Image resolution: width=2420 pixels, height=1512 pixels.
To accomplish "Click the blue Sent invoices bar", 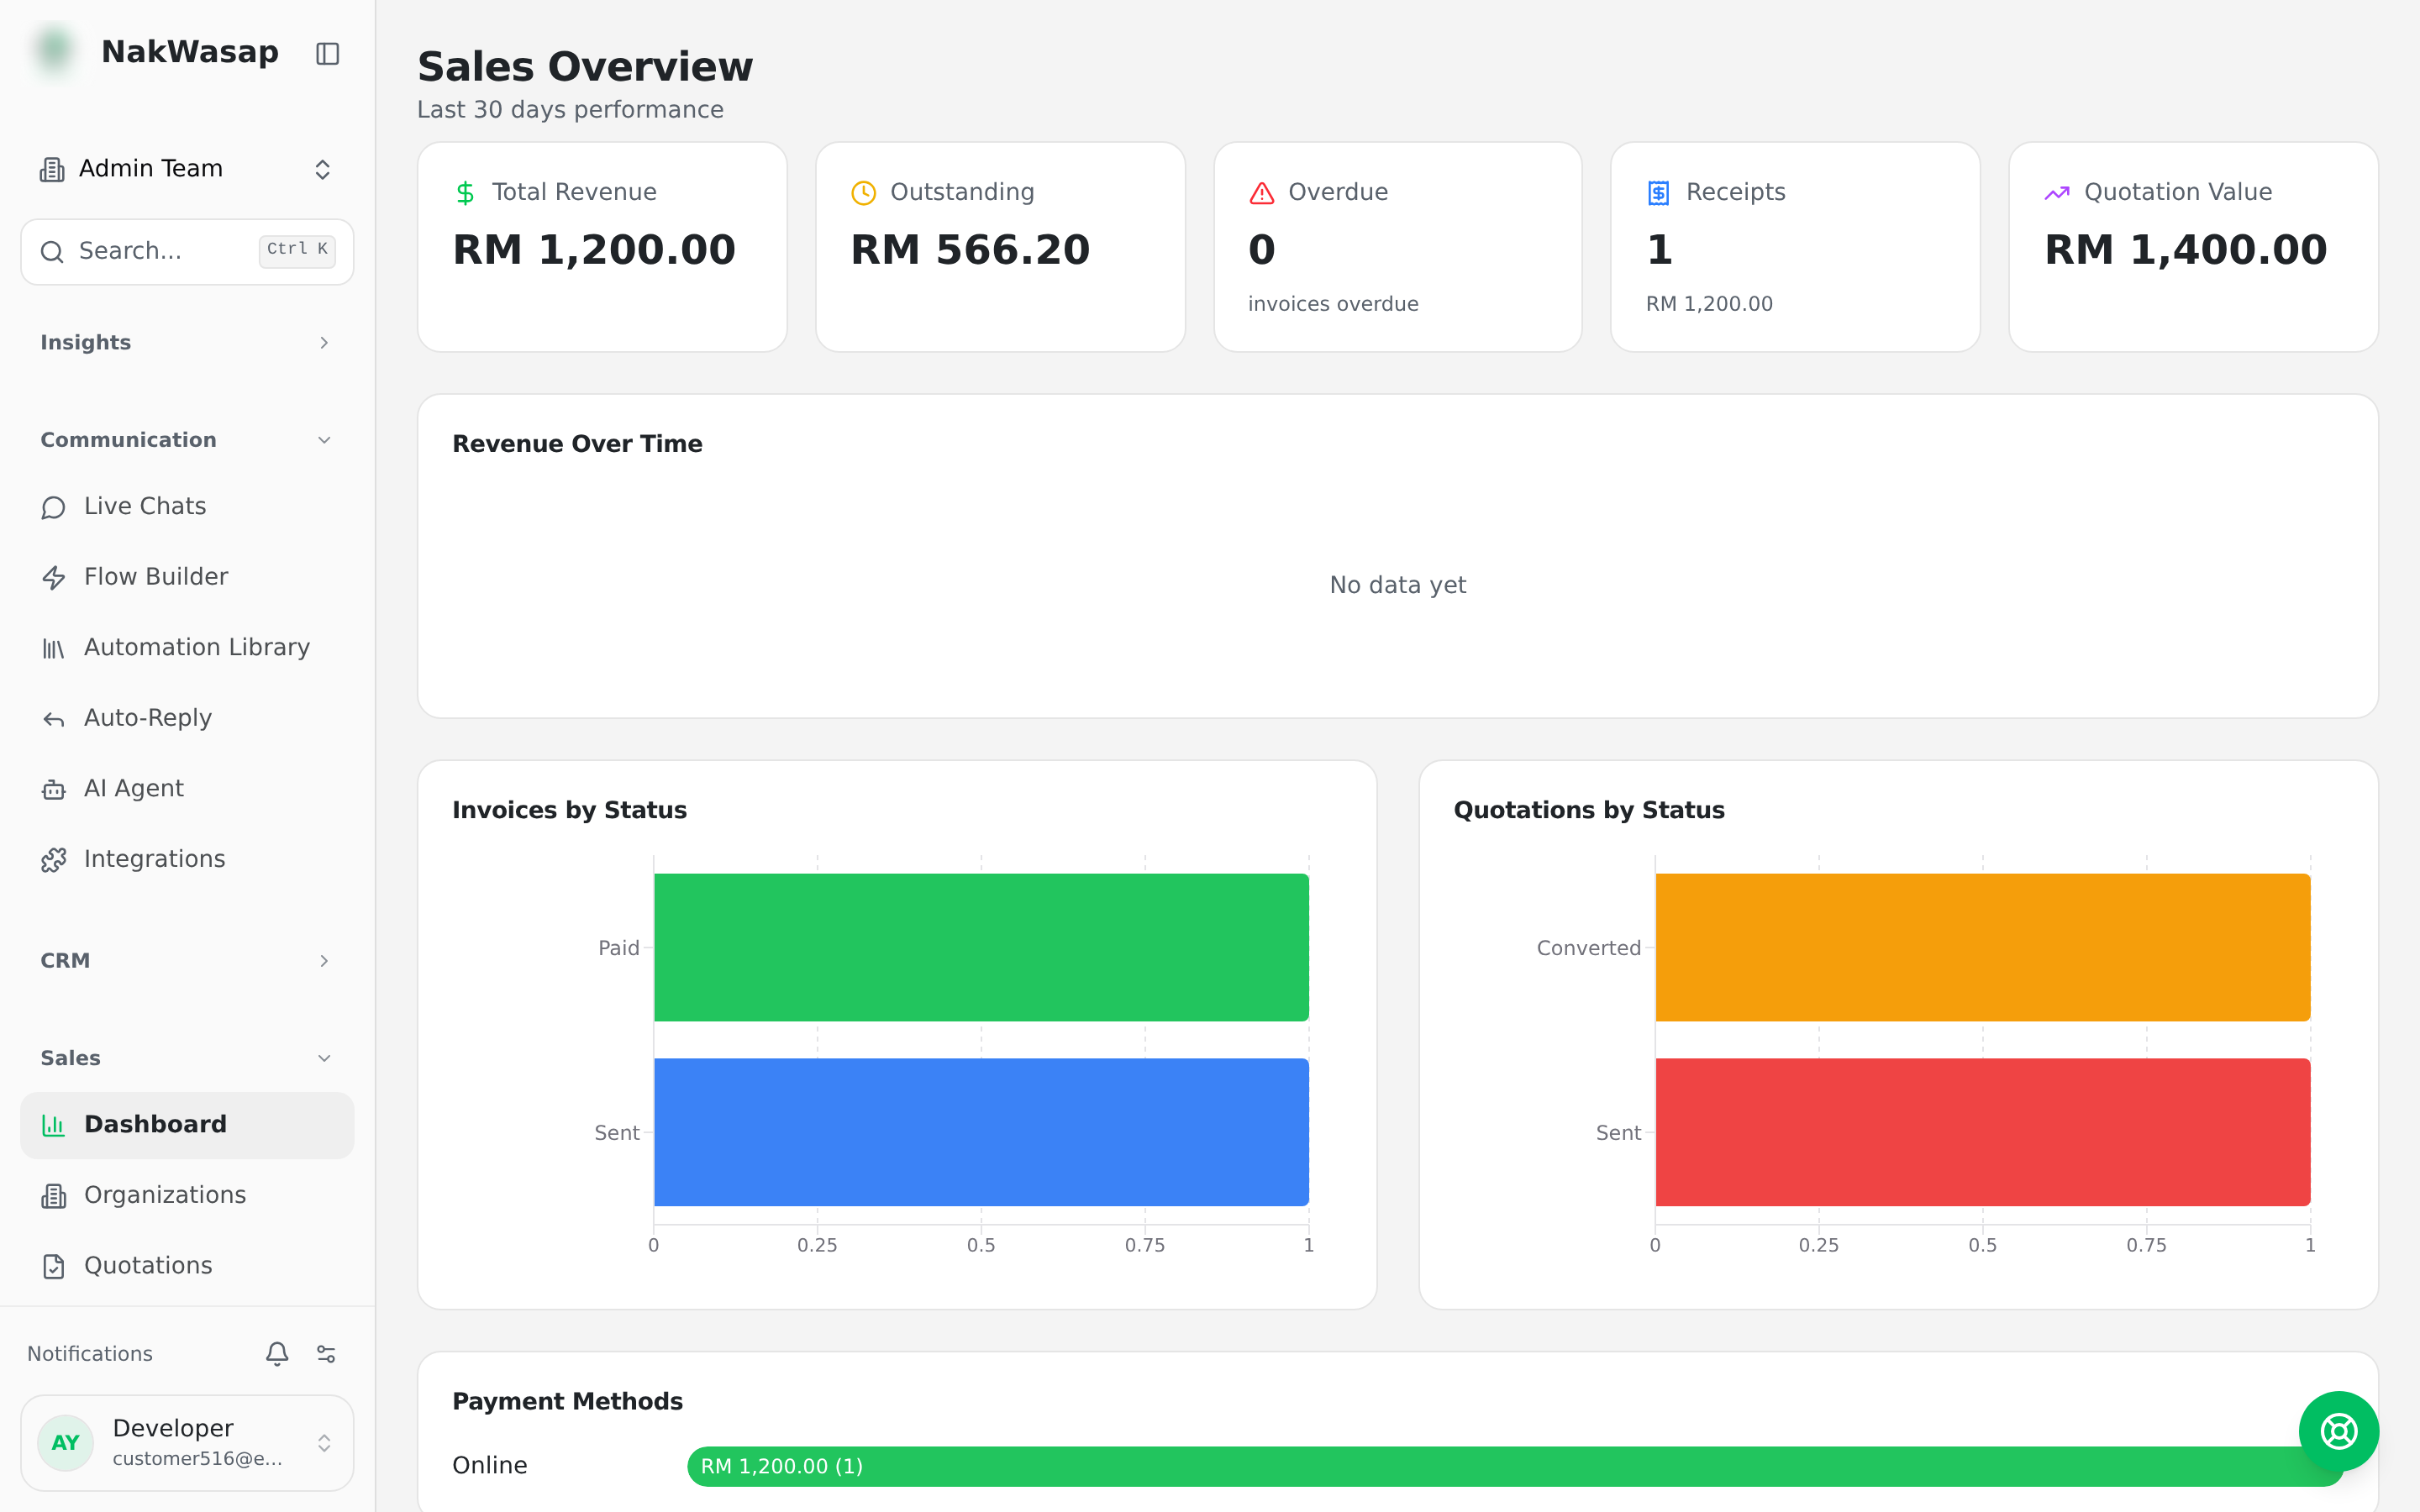I will 981,1132.
